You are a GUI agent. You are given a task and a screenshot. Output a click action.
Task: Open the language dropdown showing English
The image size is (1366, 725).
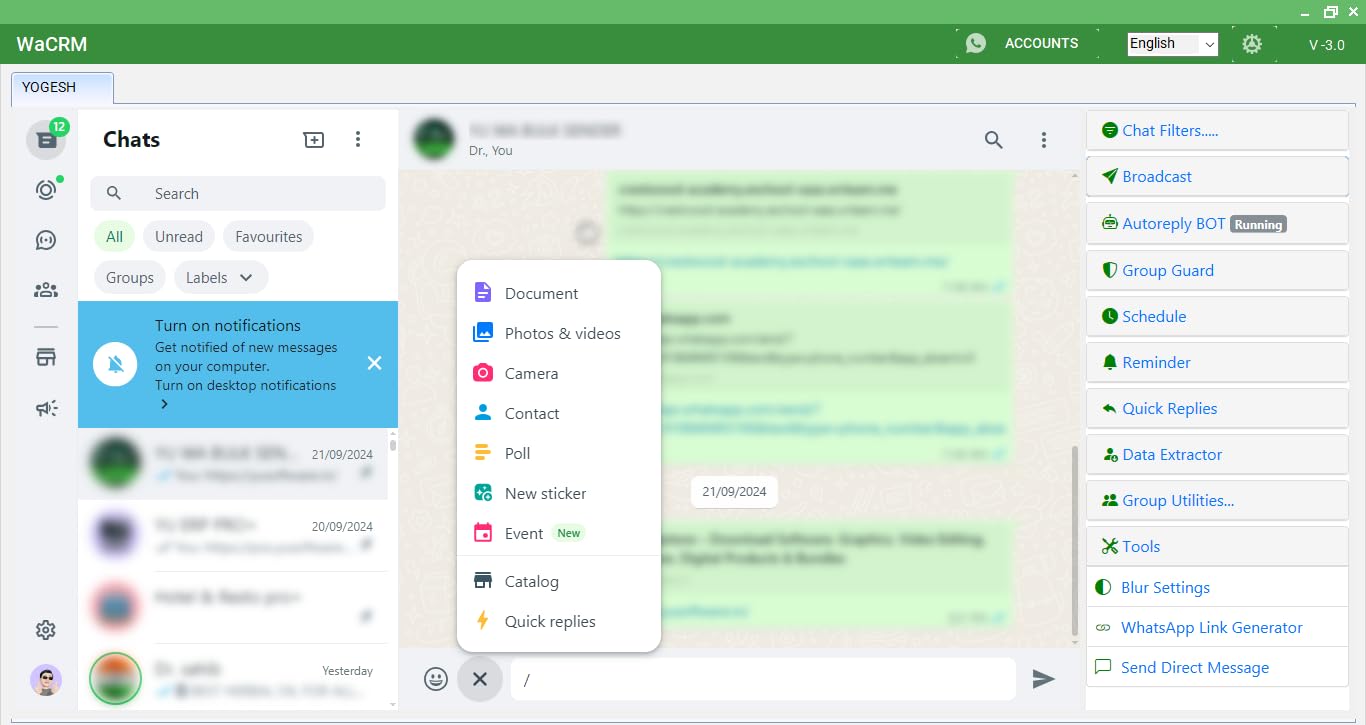click(1172, 44)
